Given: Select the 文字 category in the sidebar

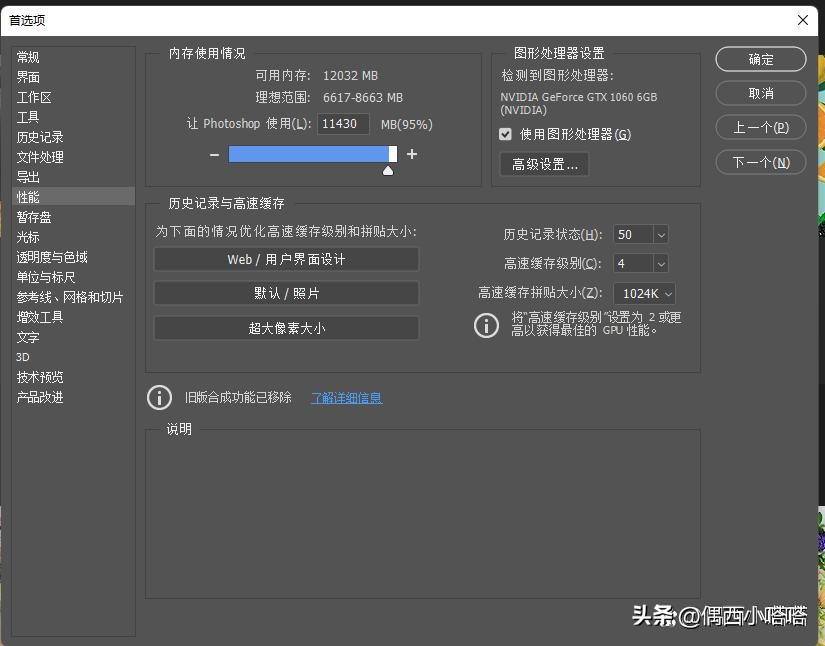Looking at the screenshot, I should 27,337.
